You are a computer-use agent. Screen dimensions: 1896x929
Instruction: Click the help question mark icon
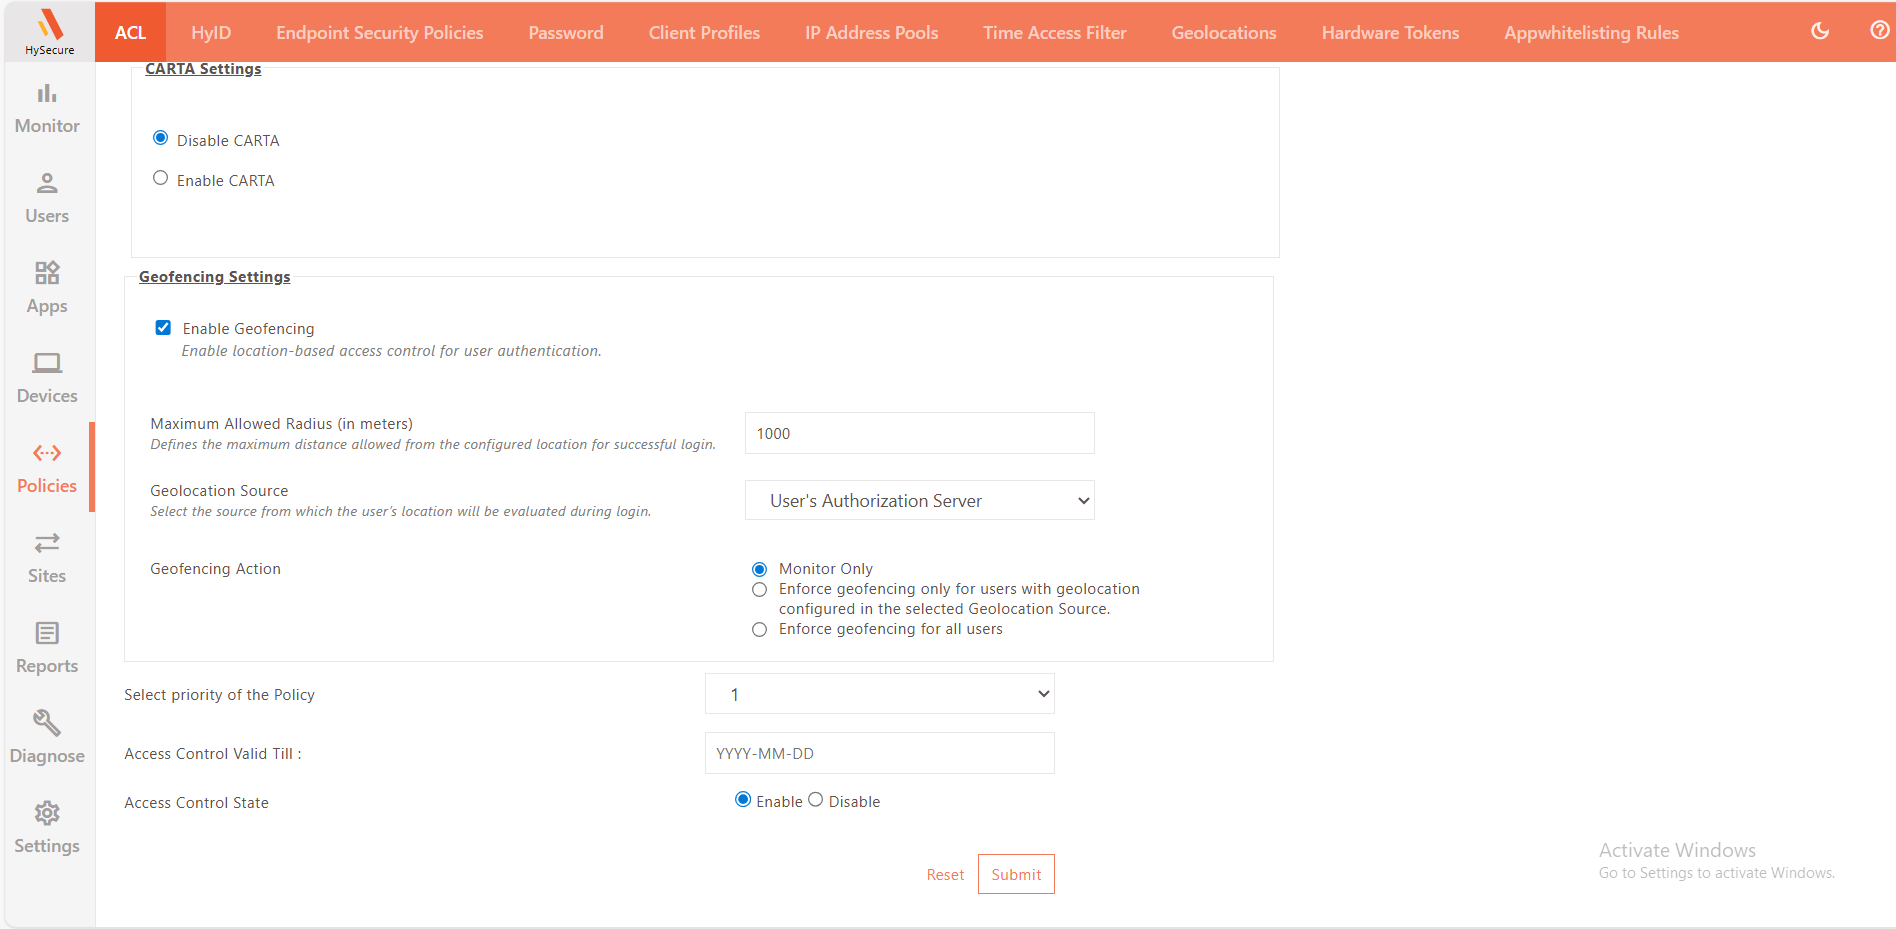[1879, 31]
